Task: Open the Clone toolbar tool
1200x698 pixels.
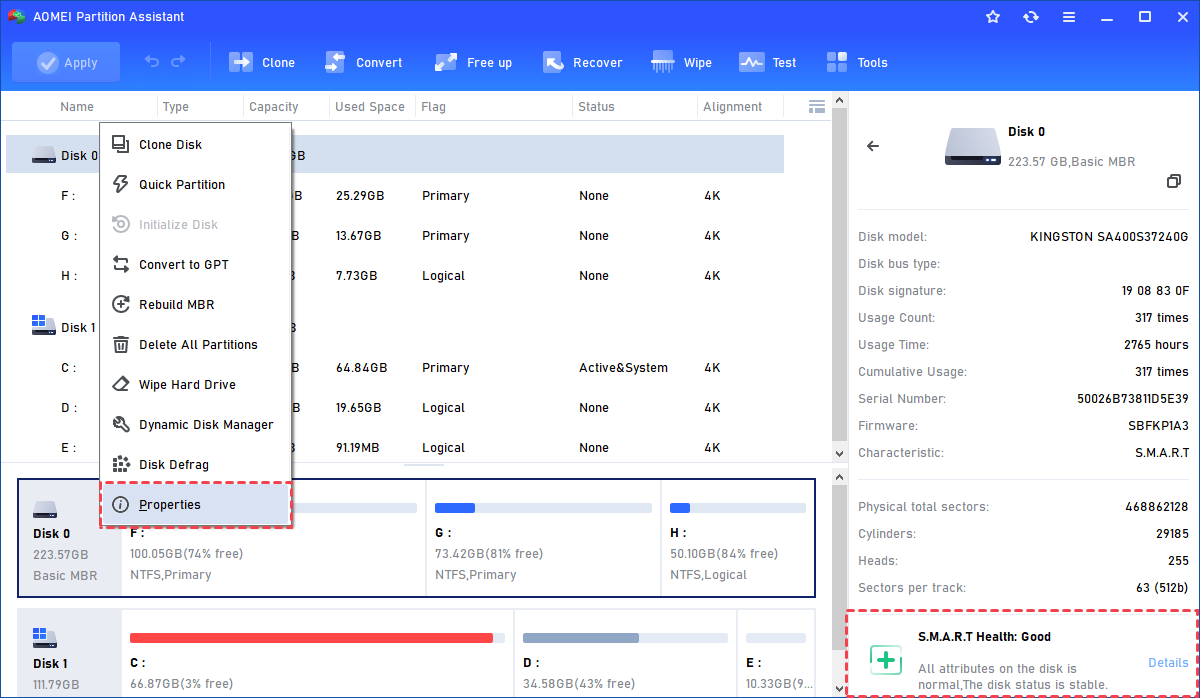Action: pyautogui.click(x=262, y=62)
